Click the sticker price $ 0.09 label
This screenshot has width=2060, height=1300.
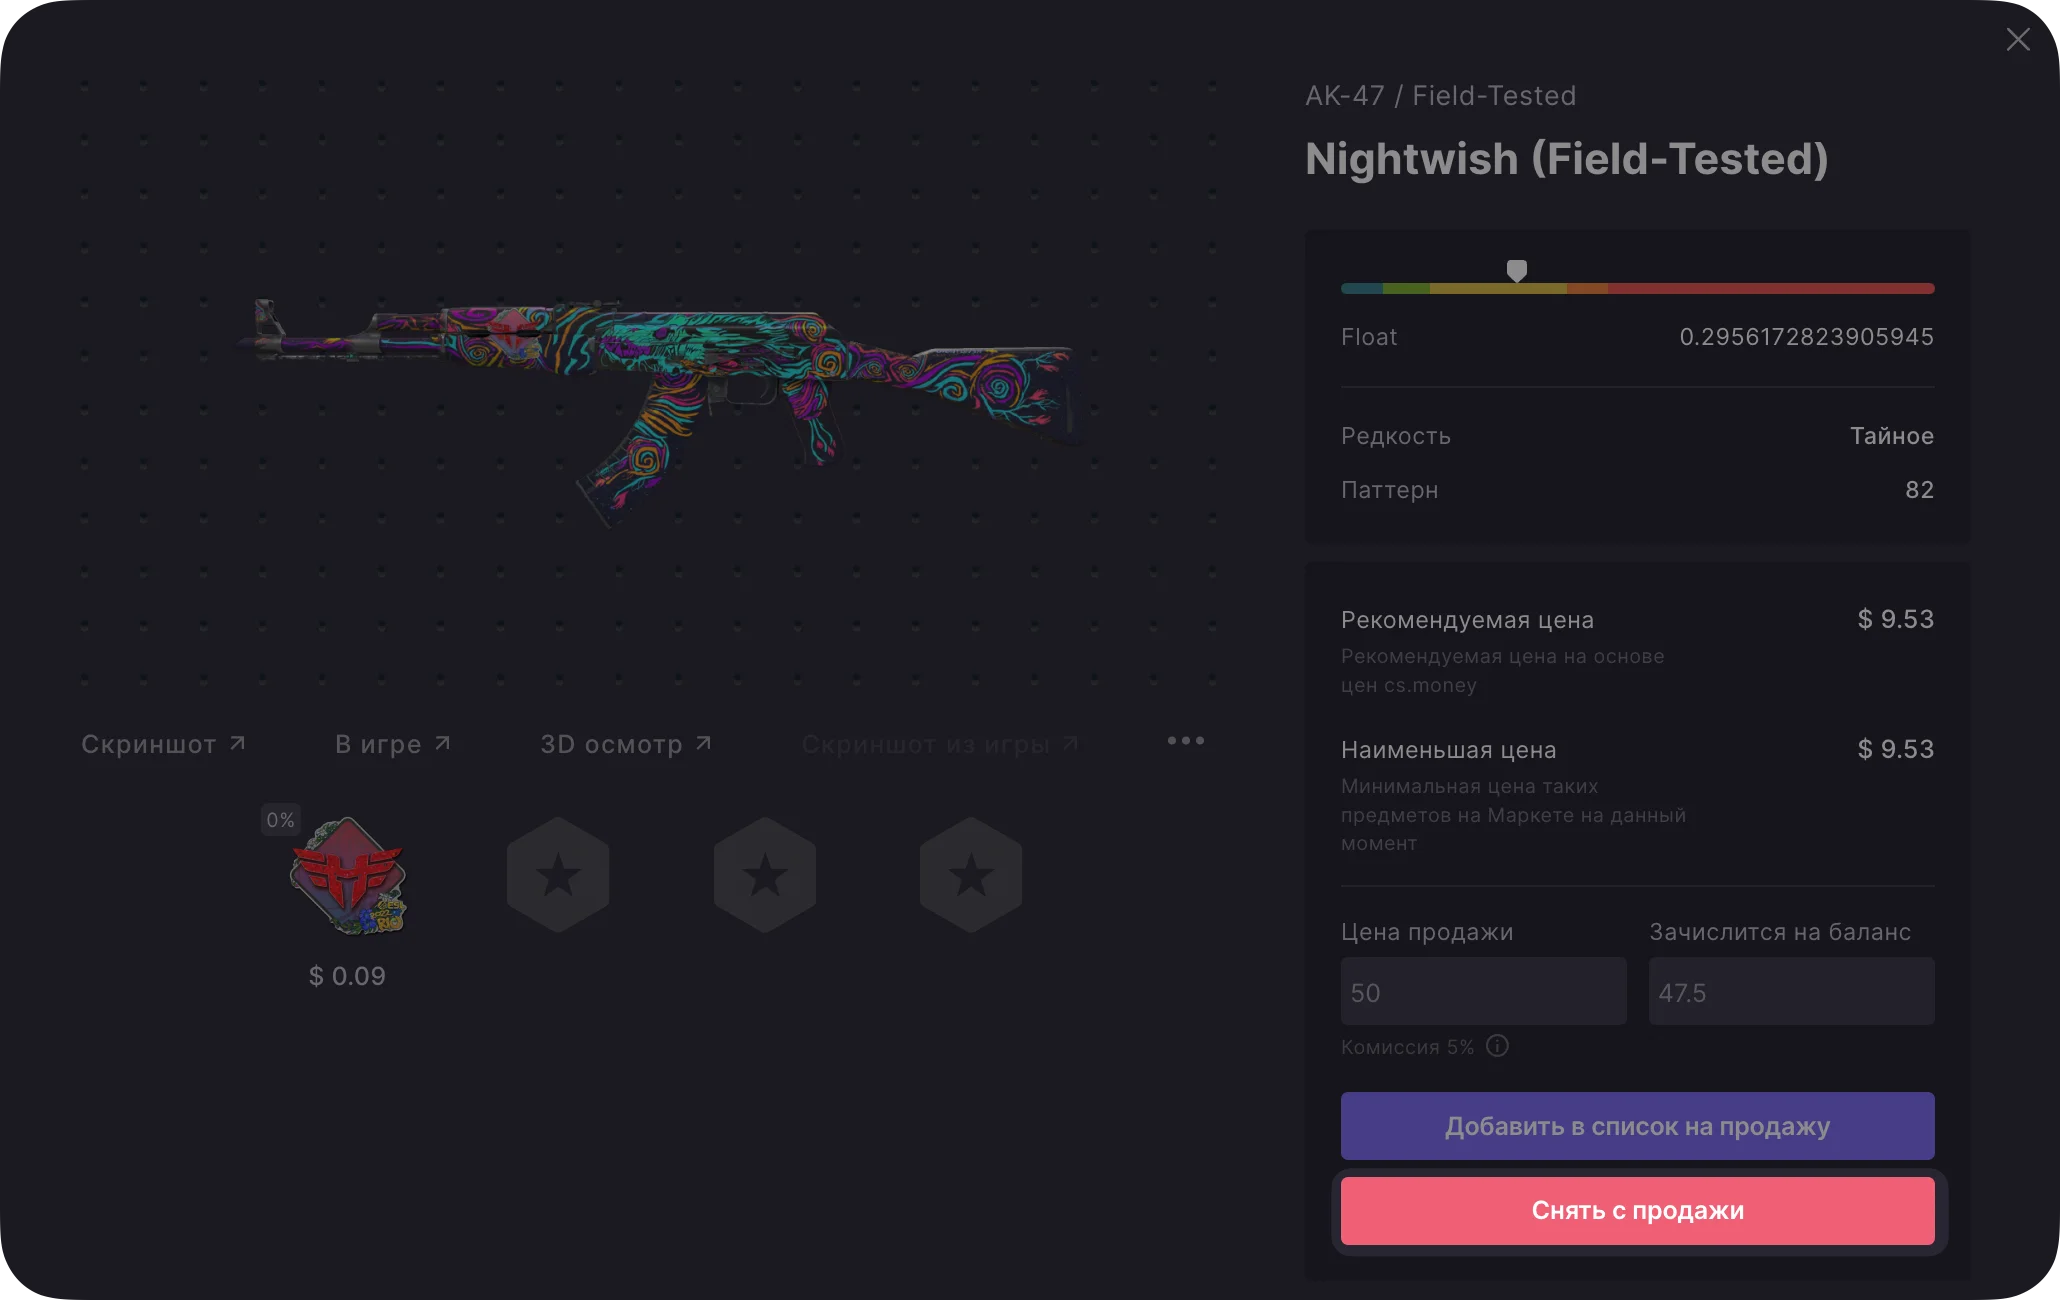coord(347,976)
